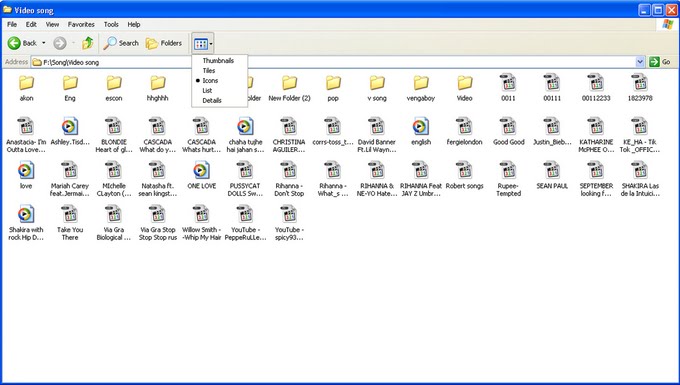Select the CASCADA What do y... file
Screen dimensions: 680x385
[157, 135]
